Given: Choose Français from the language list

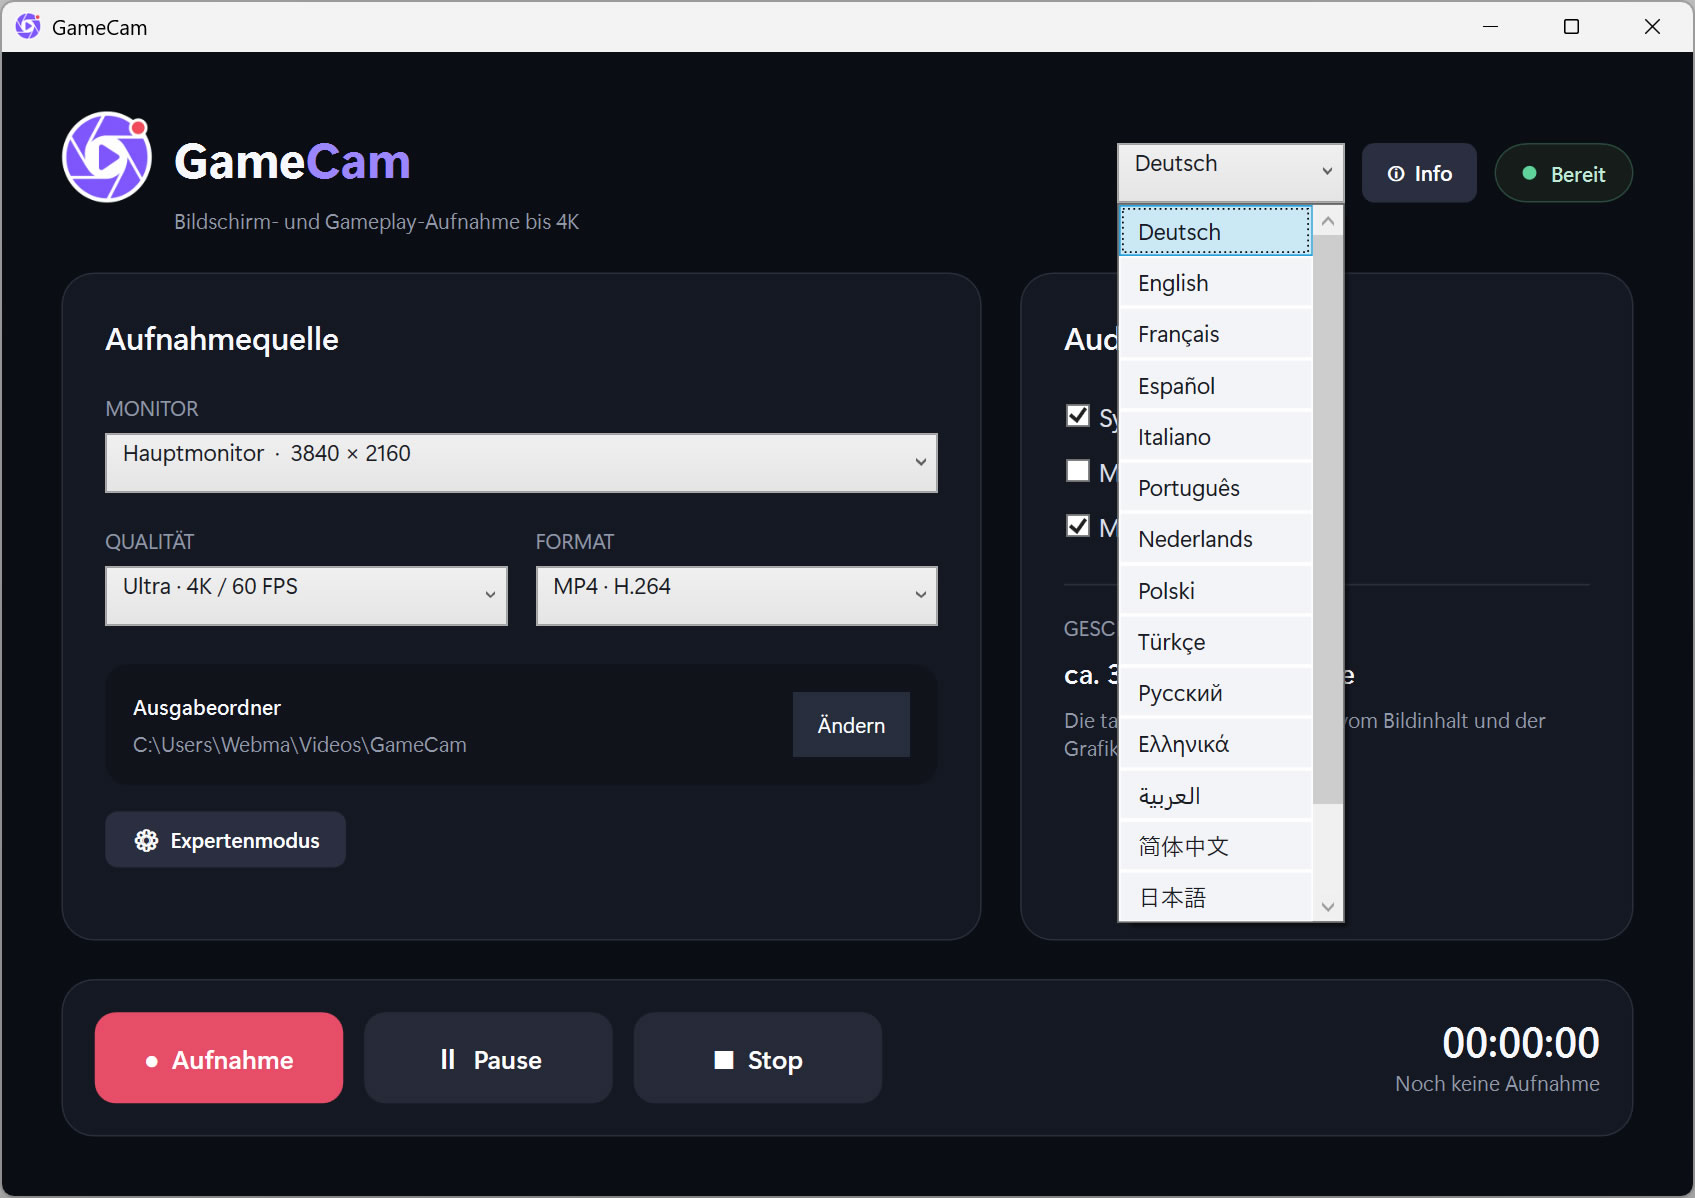Looking at the screenshot, I should [x=1215, y=334].
